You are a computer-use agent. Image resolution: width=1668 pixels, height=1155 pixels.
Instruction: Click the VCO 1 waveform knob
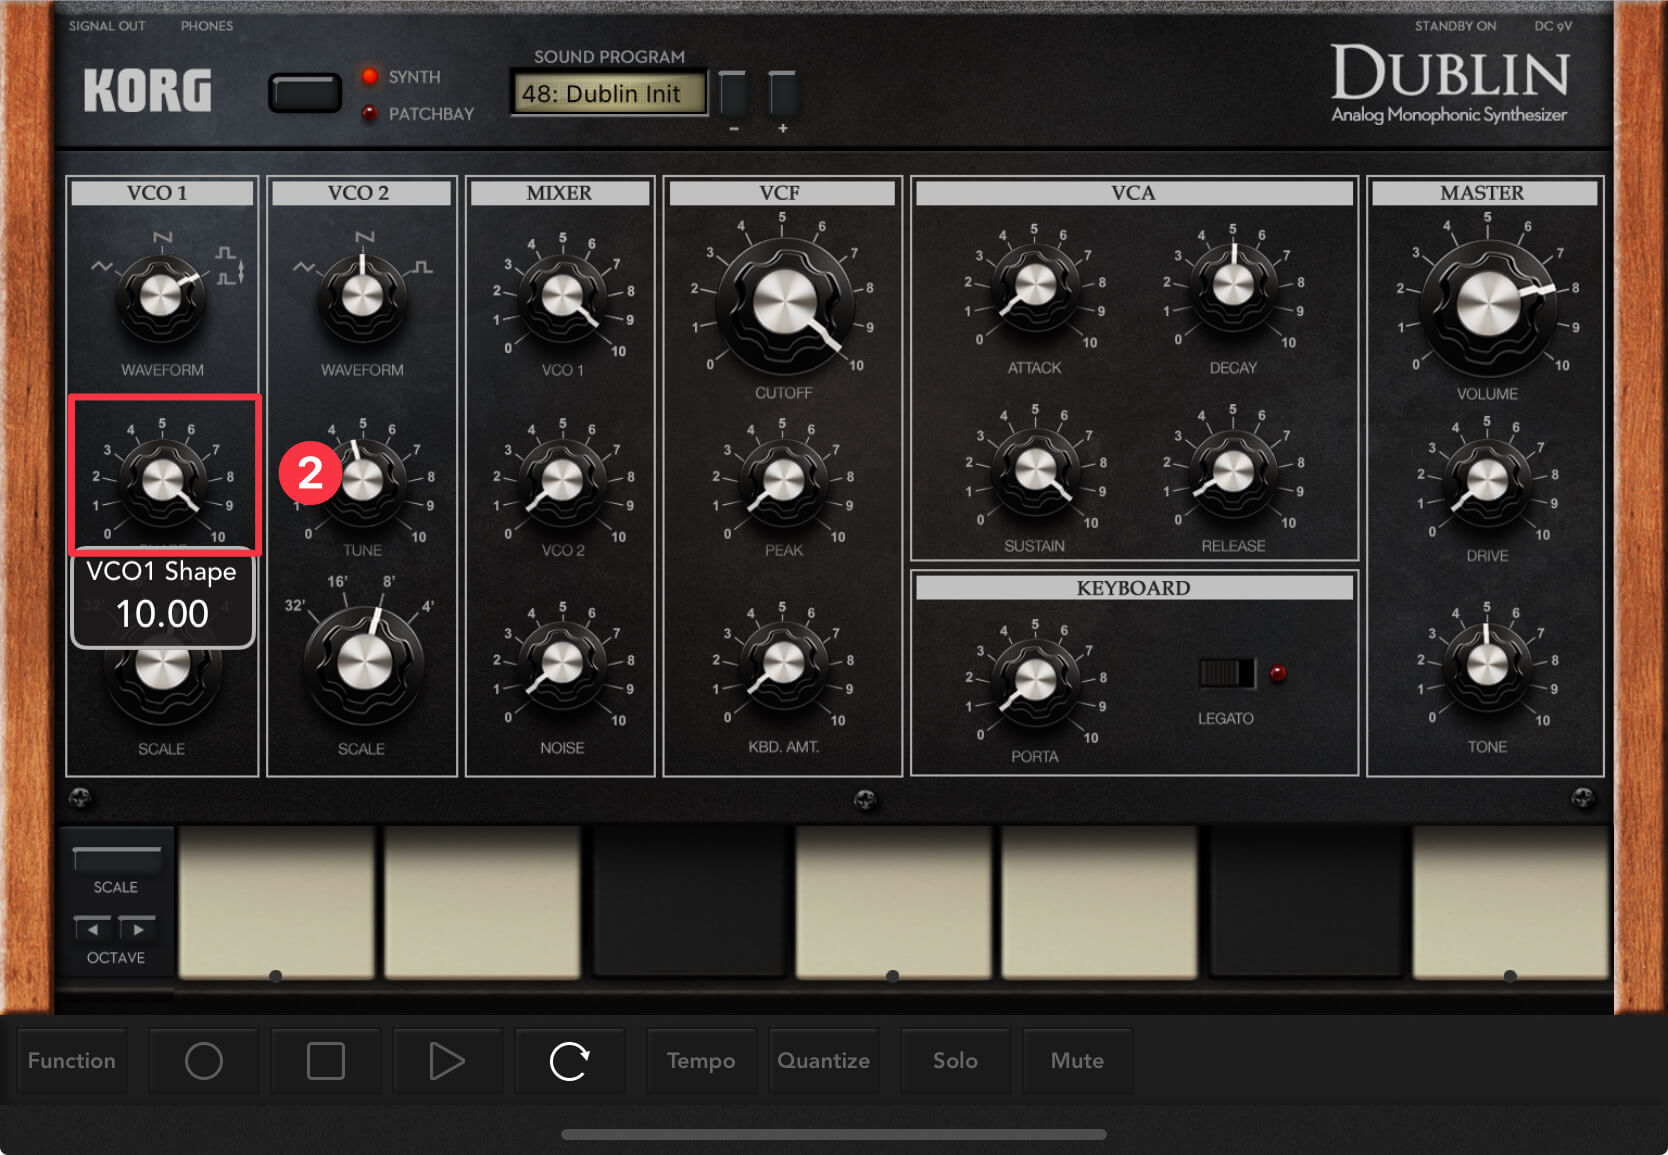pyautogui.click(x=161, y=296)
